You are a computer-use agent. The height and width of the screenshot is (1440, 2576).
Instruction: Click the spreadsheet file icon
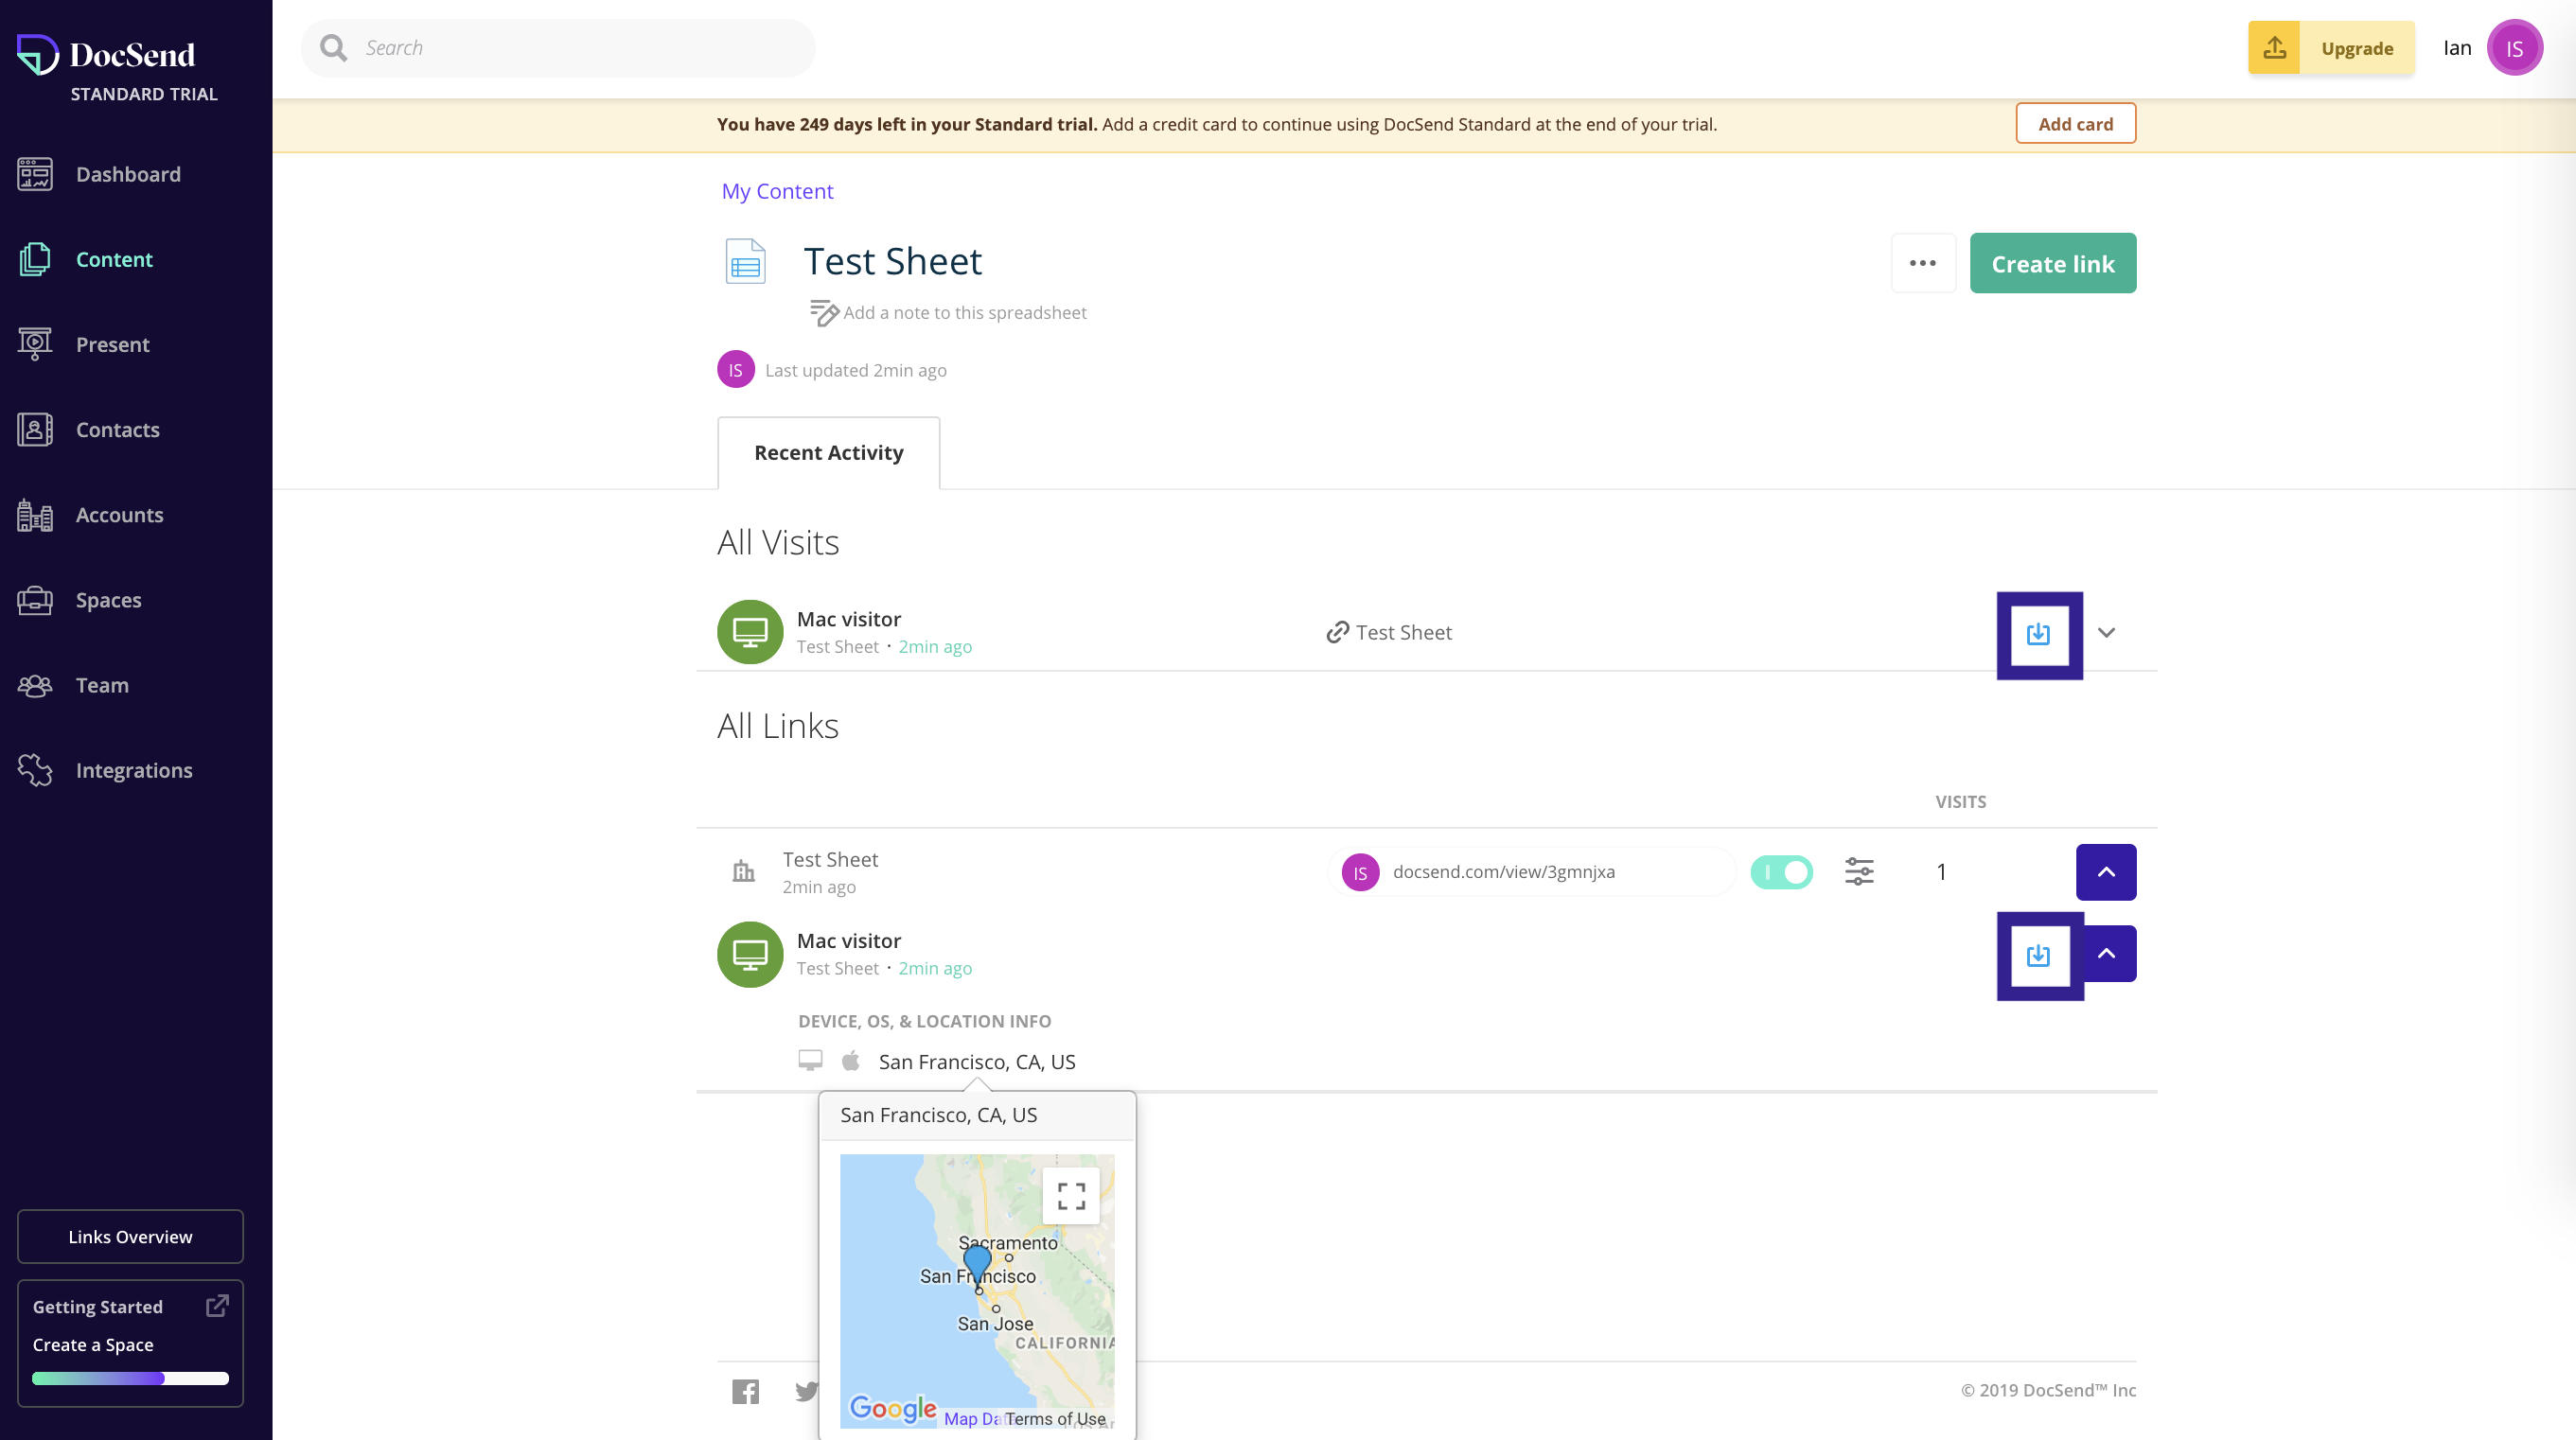tap(745, 261)
